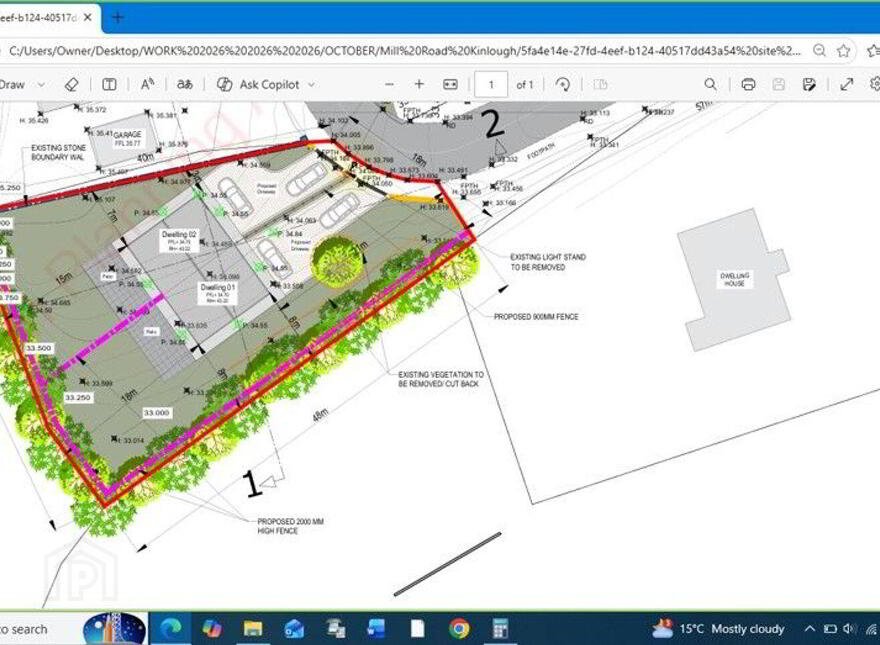
Task: Open File Explorer from taskbar
Action: pyautogui.click(x=253, y=629)
